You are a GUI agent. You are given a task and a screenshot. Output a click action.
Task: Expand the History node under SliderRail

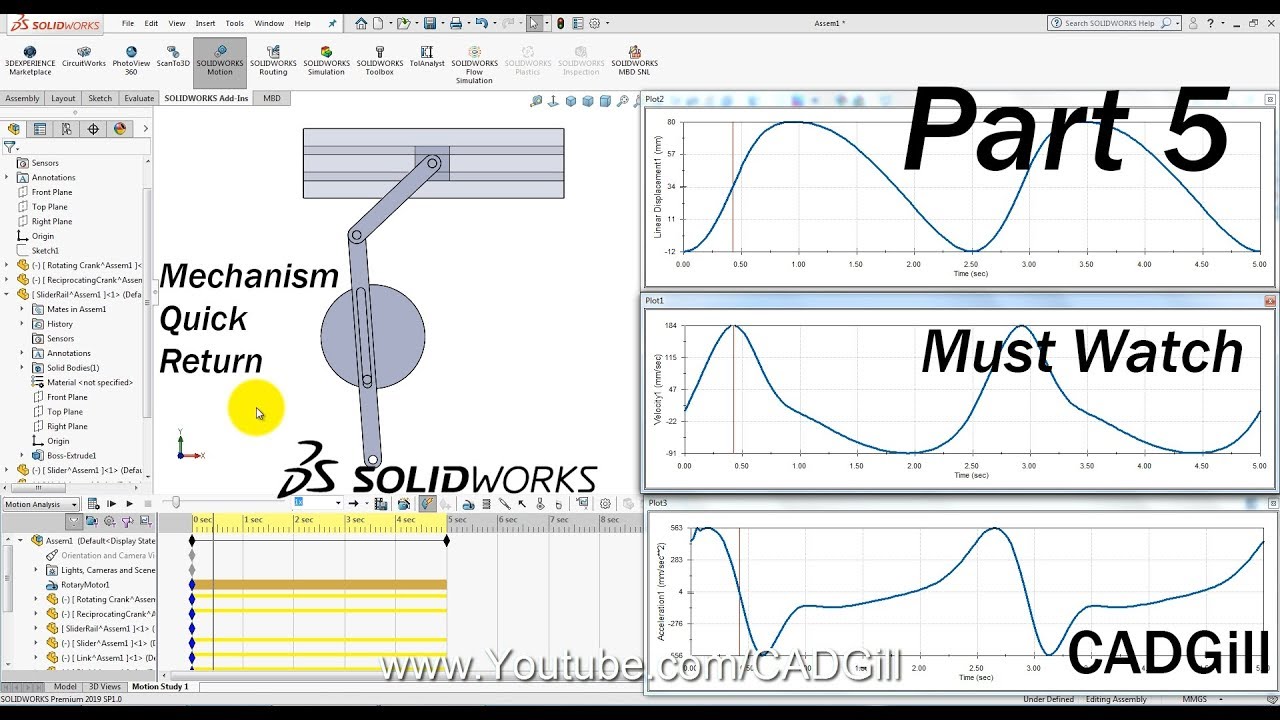tap(22, 324)
